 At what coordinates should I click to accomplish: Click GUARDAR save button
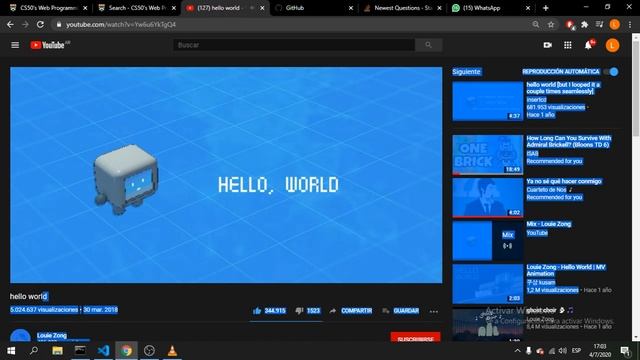pyautogui.click(x=401, y=311)
